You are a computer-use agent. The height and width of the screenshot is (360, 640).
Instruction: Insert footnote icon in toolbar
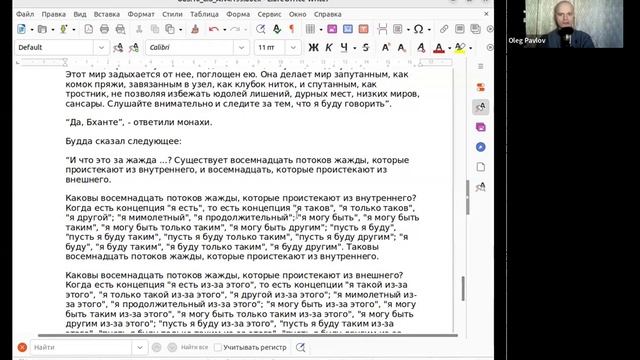[460, 29]
